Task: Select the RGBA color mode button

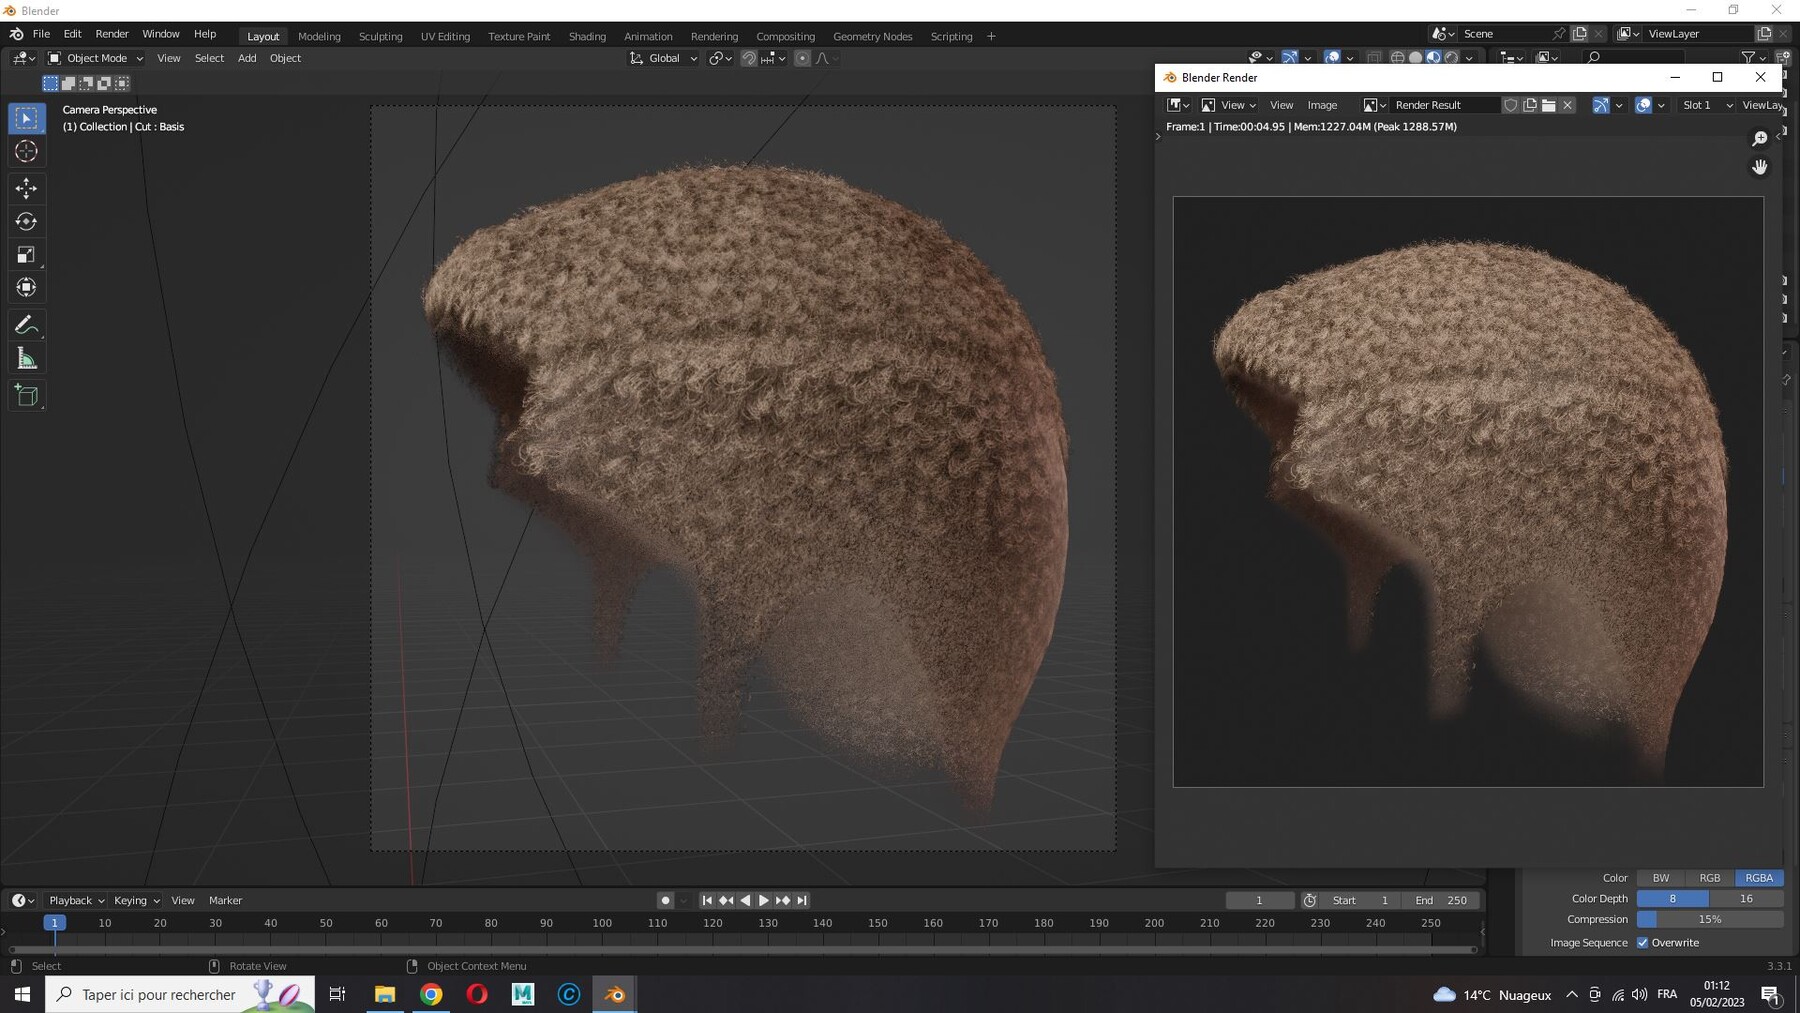Action: point(1759,878)
